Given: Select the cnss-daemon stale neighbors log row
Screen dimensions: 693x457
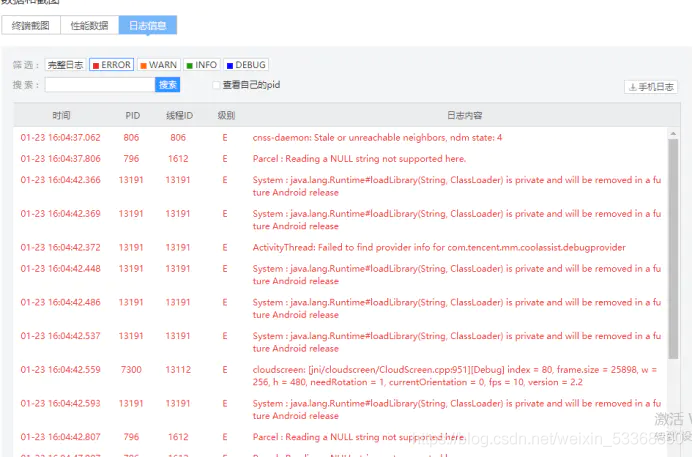Looking at the screenshot, I should tap(340, 137).
